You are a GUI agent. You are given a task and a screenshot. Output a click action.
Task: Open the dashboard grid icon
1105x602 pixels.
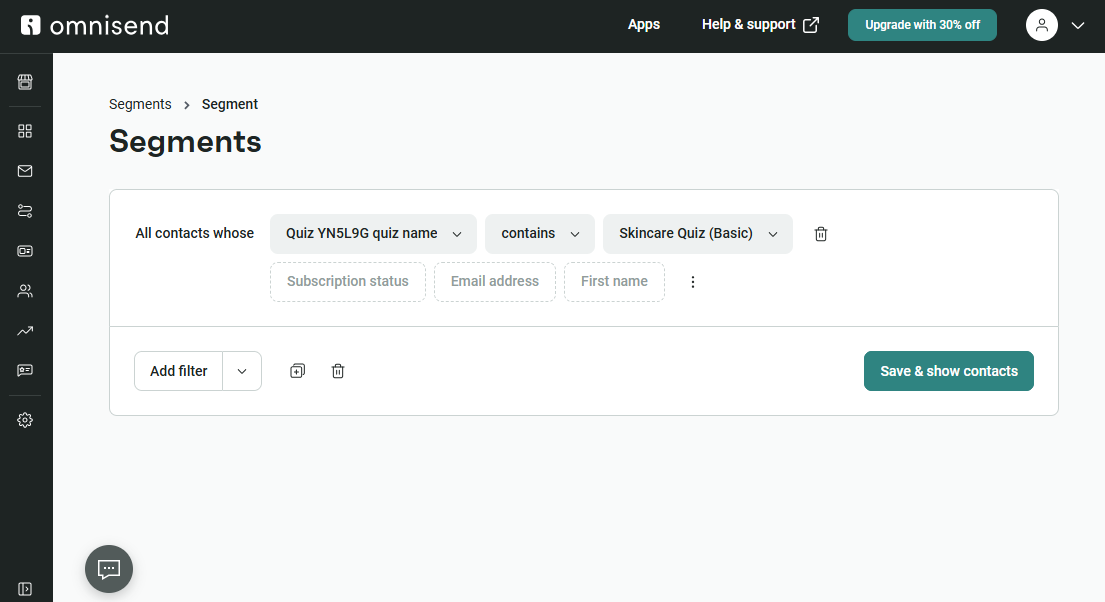point(25,131)
